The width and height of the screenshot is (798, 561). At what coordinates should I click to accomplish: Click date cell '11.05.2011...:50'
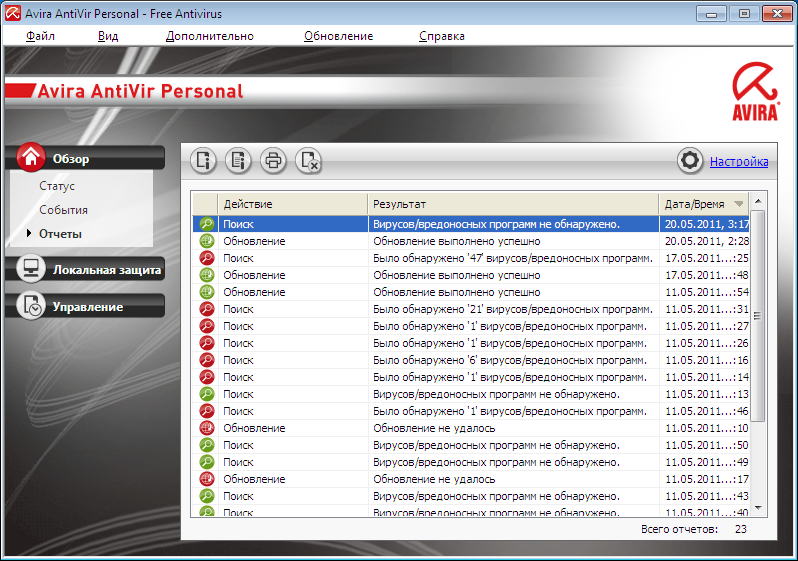point(706,445)
